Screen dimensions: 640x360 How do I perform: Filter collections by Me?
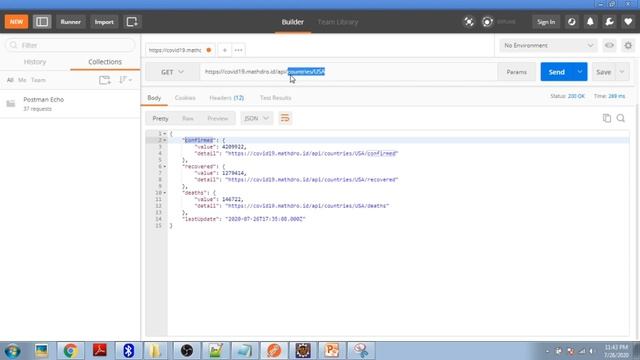tap(22, 80)
